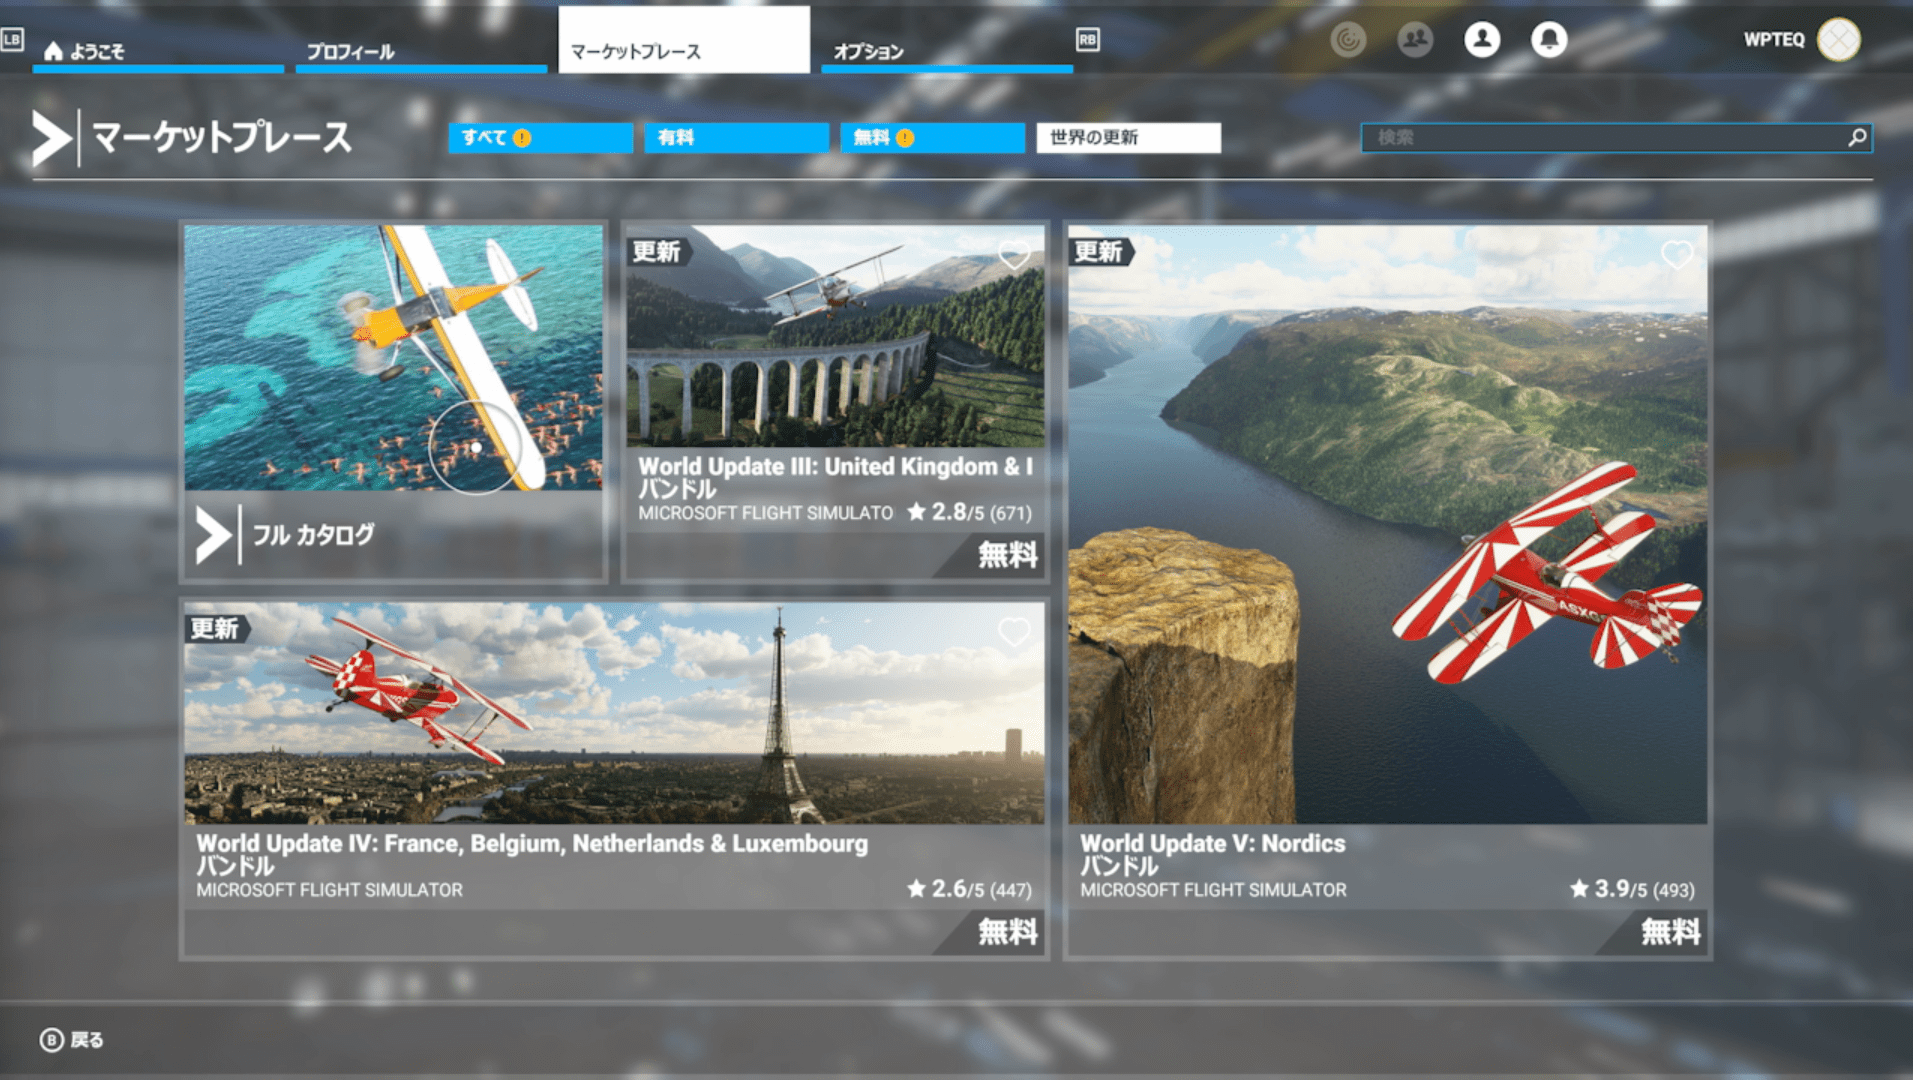Click the RB bumper icon
Image resolution: width=1913 pixels, height=1080 pixels.
[1087, 40]
